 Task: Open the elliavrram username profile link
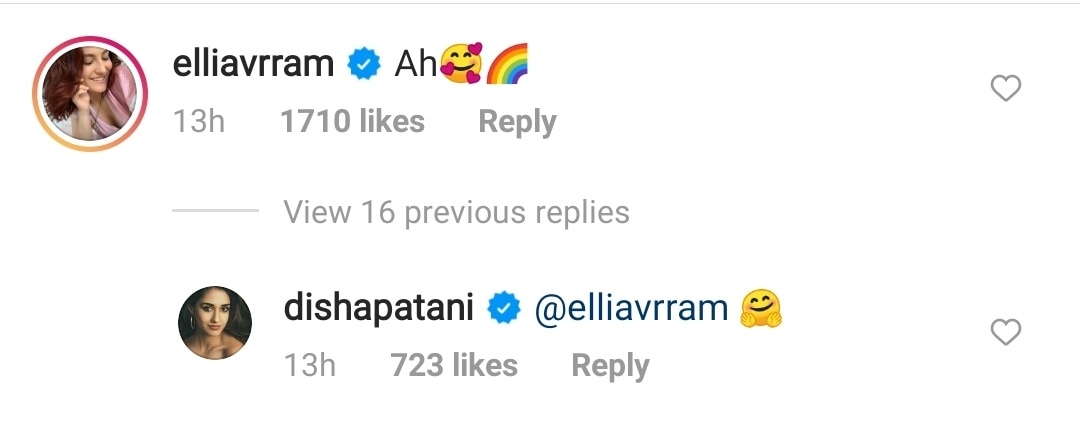pyautogui.click(x=253, y=65)
